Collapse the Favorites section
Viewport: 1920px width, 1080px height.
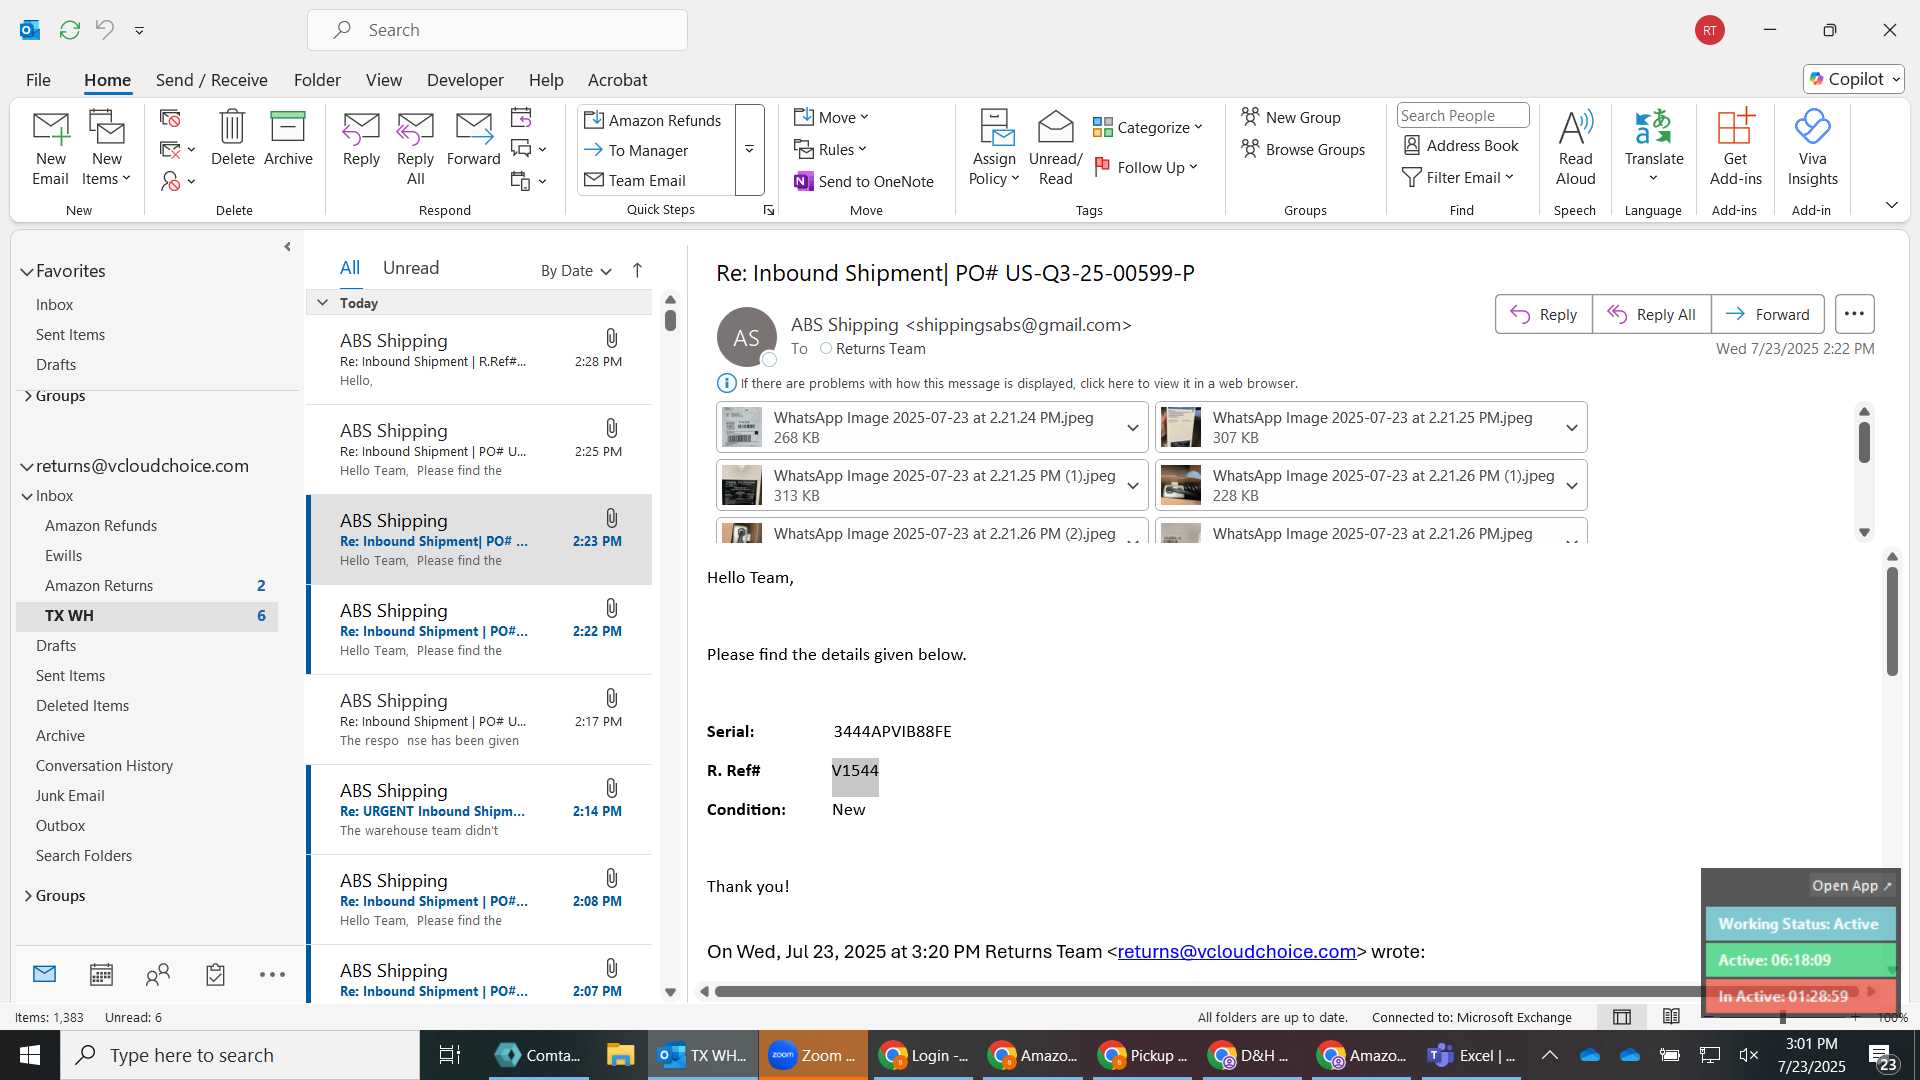27,271
